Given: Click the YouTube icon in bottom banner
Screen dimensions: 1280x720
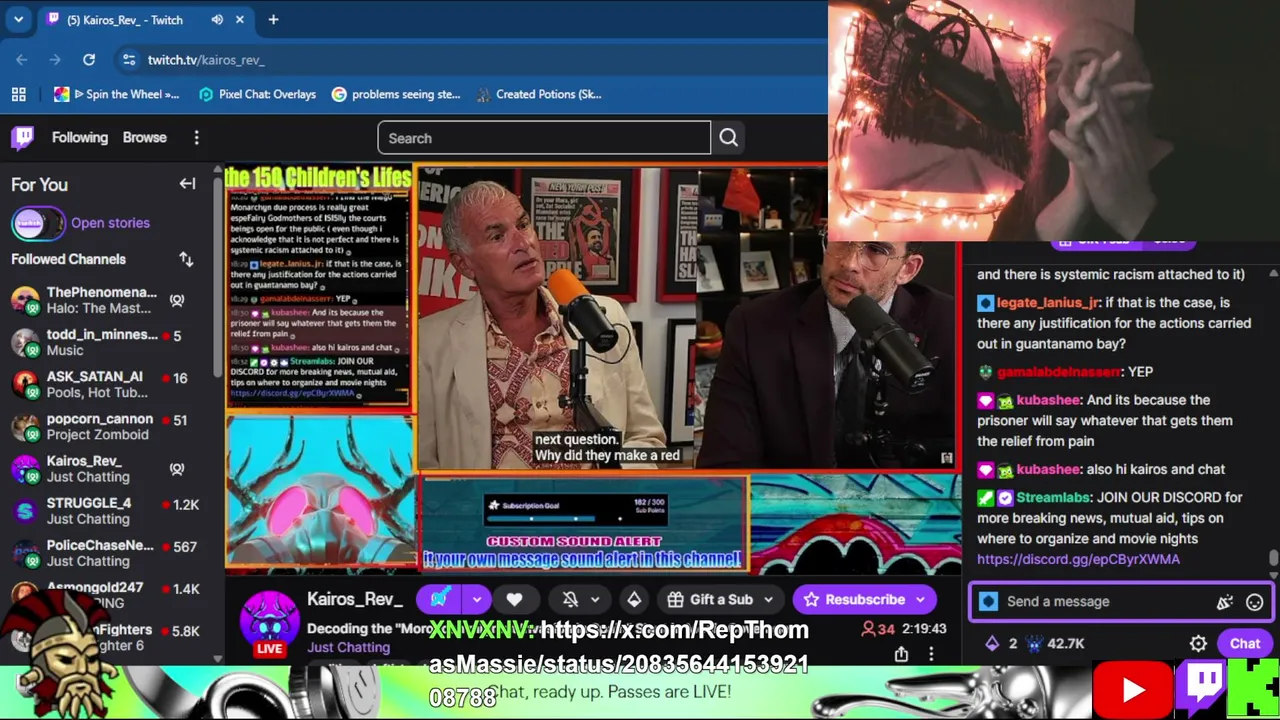Looking at the screenshot, I should point(1133,690).
